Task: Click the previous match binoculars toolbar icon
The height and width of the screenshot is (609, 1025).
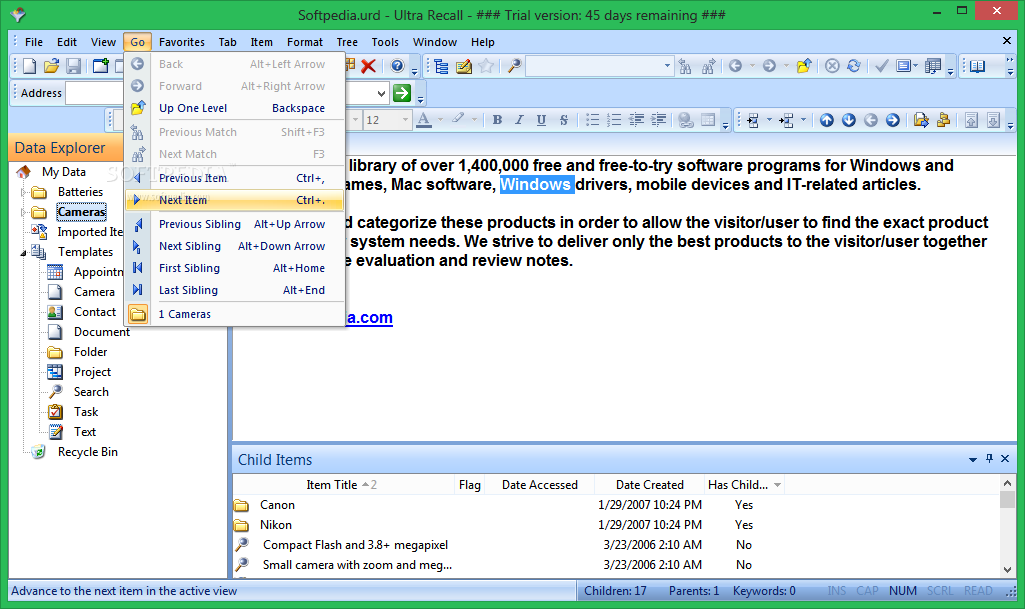Action: coord(685,66)
